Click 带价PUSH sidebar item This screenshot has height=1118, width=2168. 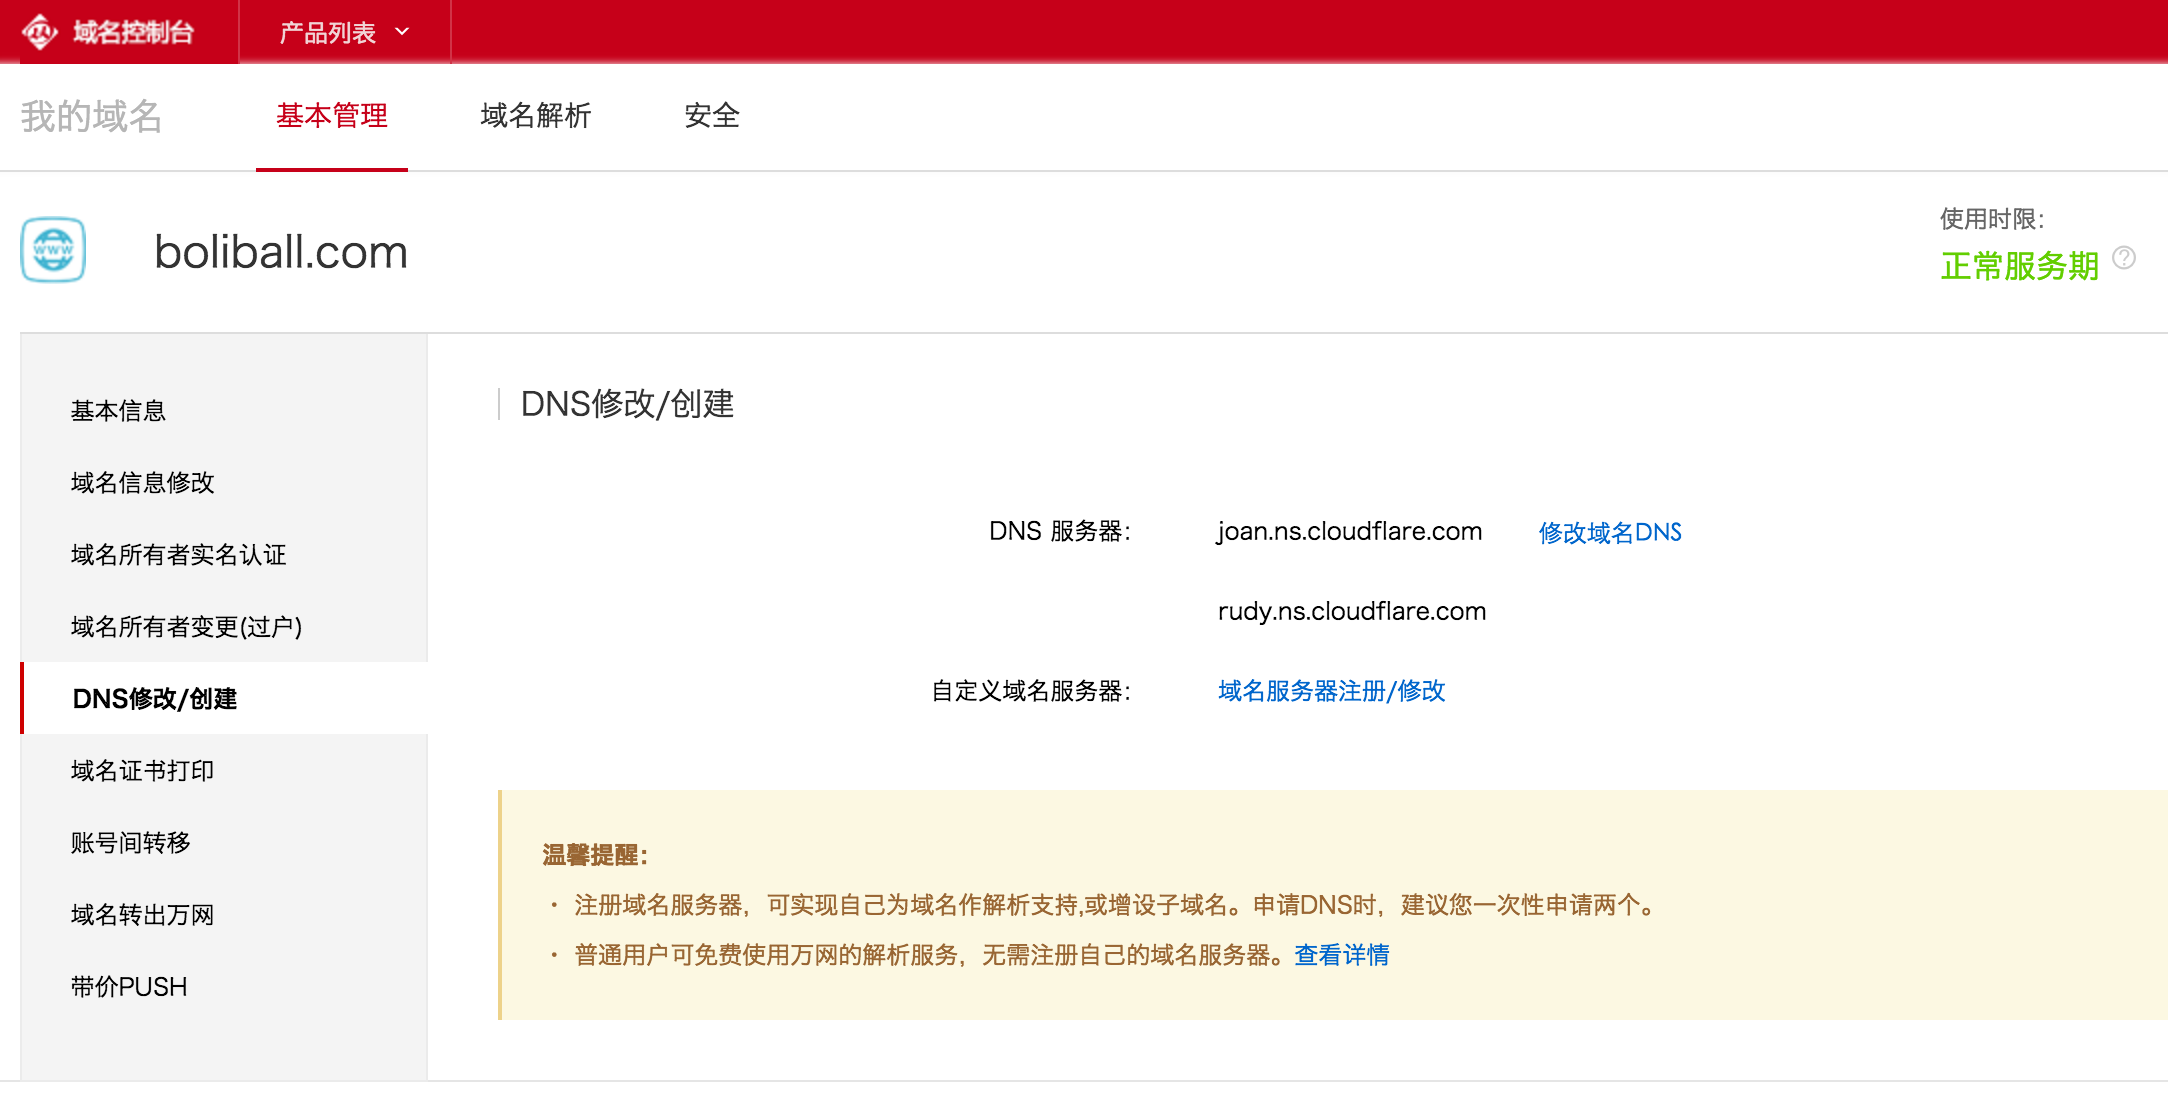128,987
